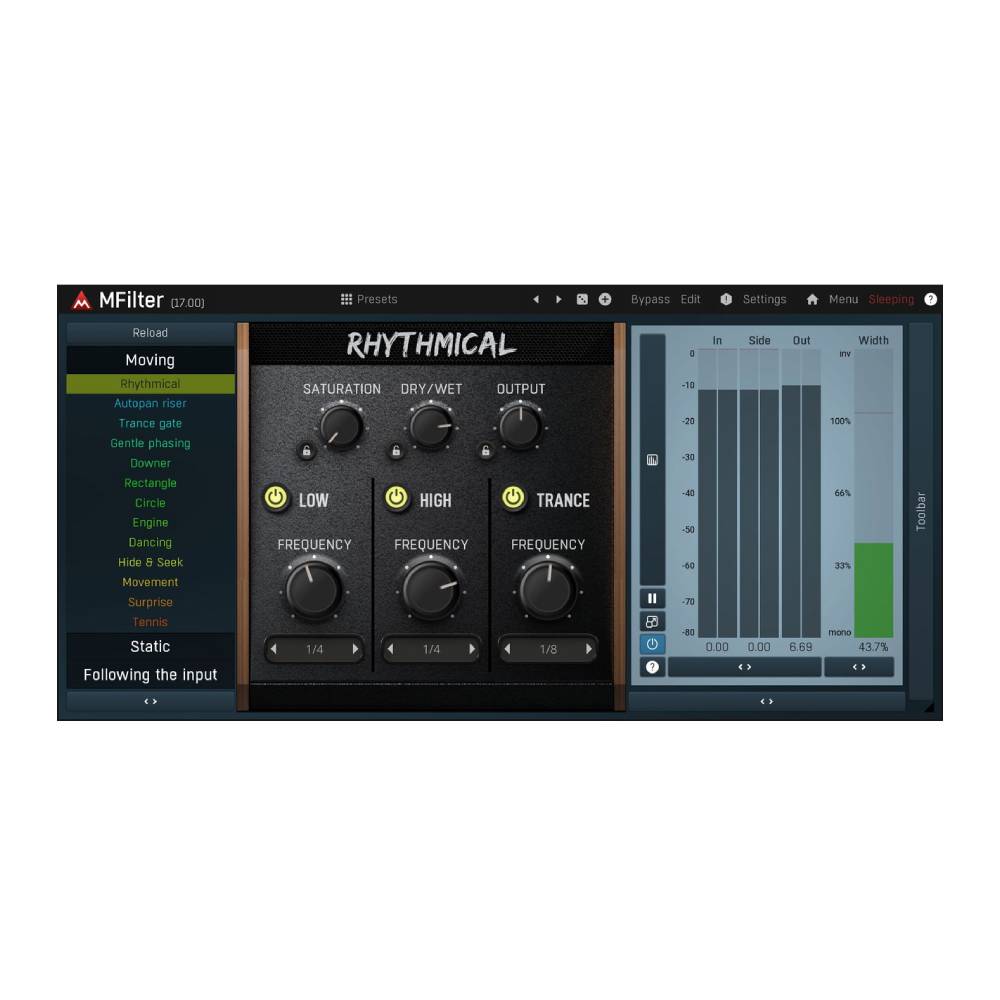This screenshot has height=1000, width=1000.
Task: Click right arrow of TRANCE 1/8 selector
Action: coord(588,649)
